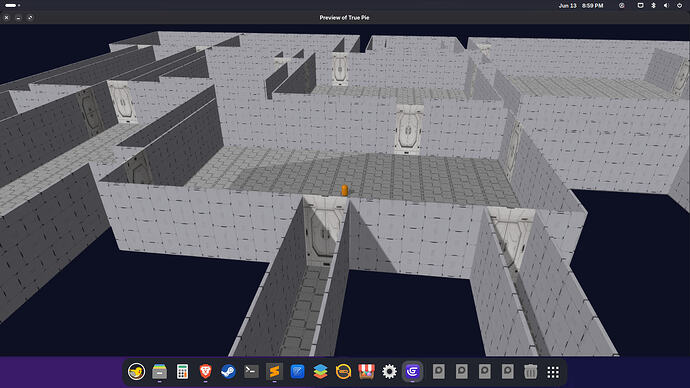The image size is (690, 388).
Task: Open Settings with the gear icon in the dock
Action: pyautogui.click(x=389, y=372)
